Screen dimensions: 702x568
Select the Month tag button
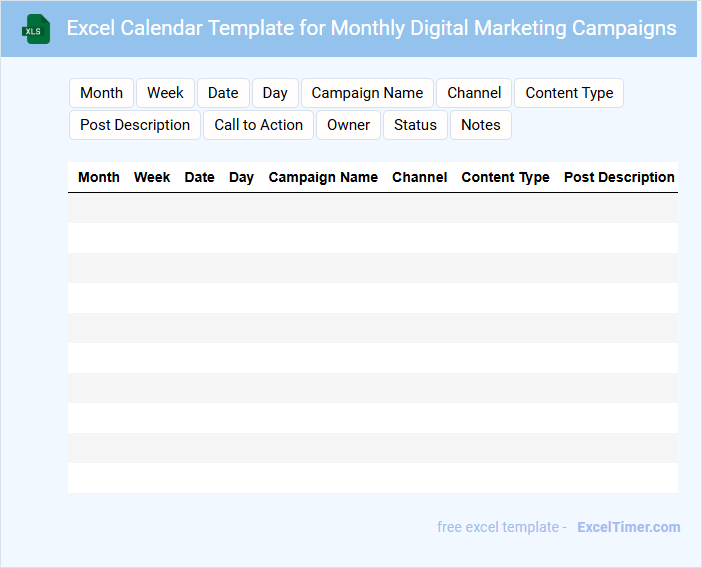click(101, 93)
